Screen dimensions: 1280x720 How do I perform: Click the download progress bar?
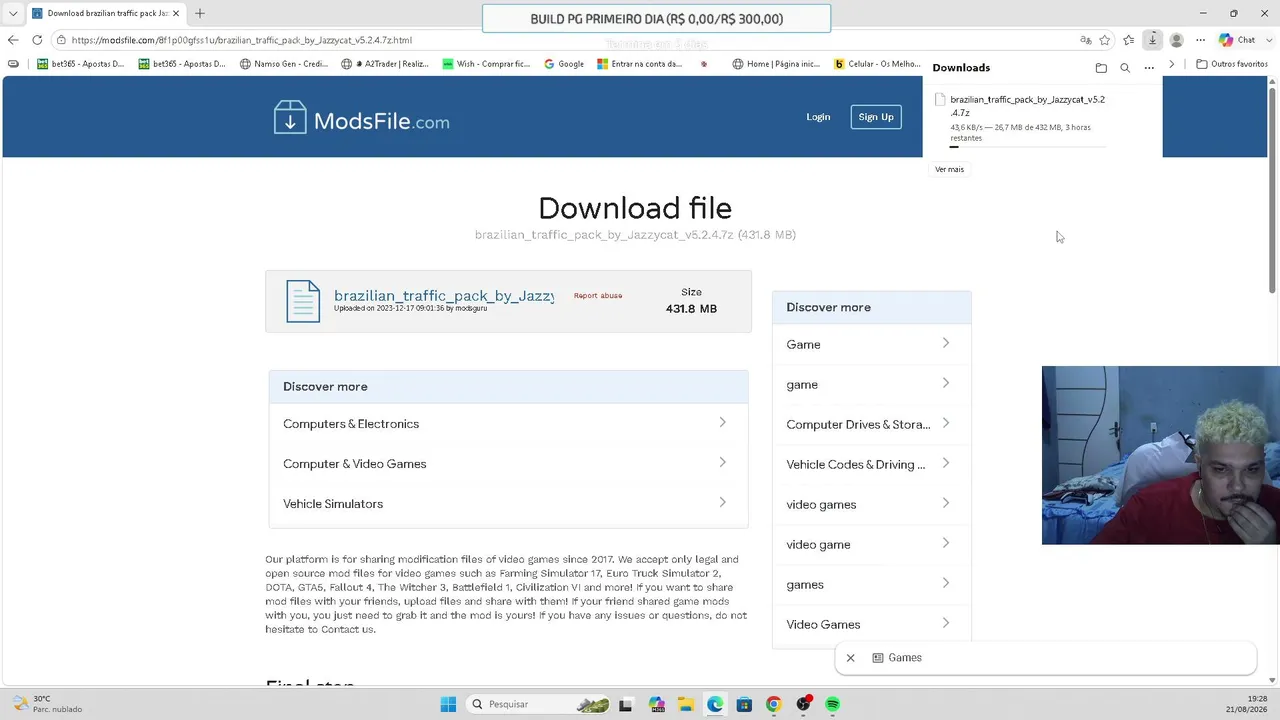pos(1028,147)
